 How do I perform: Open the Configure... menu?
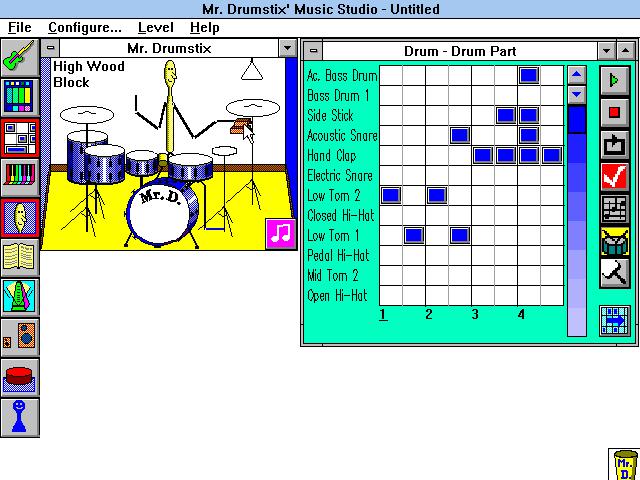point(84,27)
